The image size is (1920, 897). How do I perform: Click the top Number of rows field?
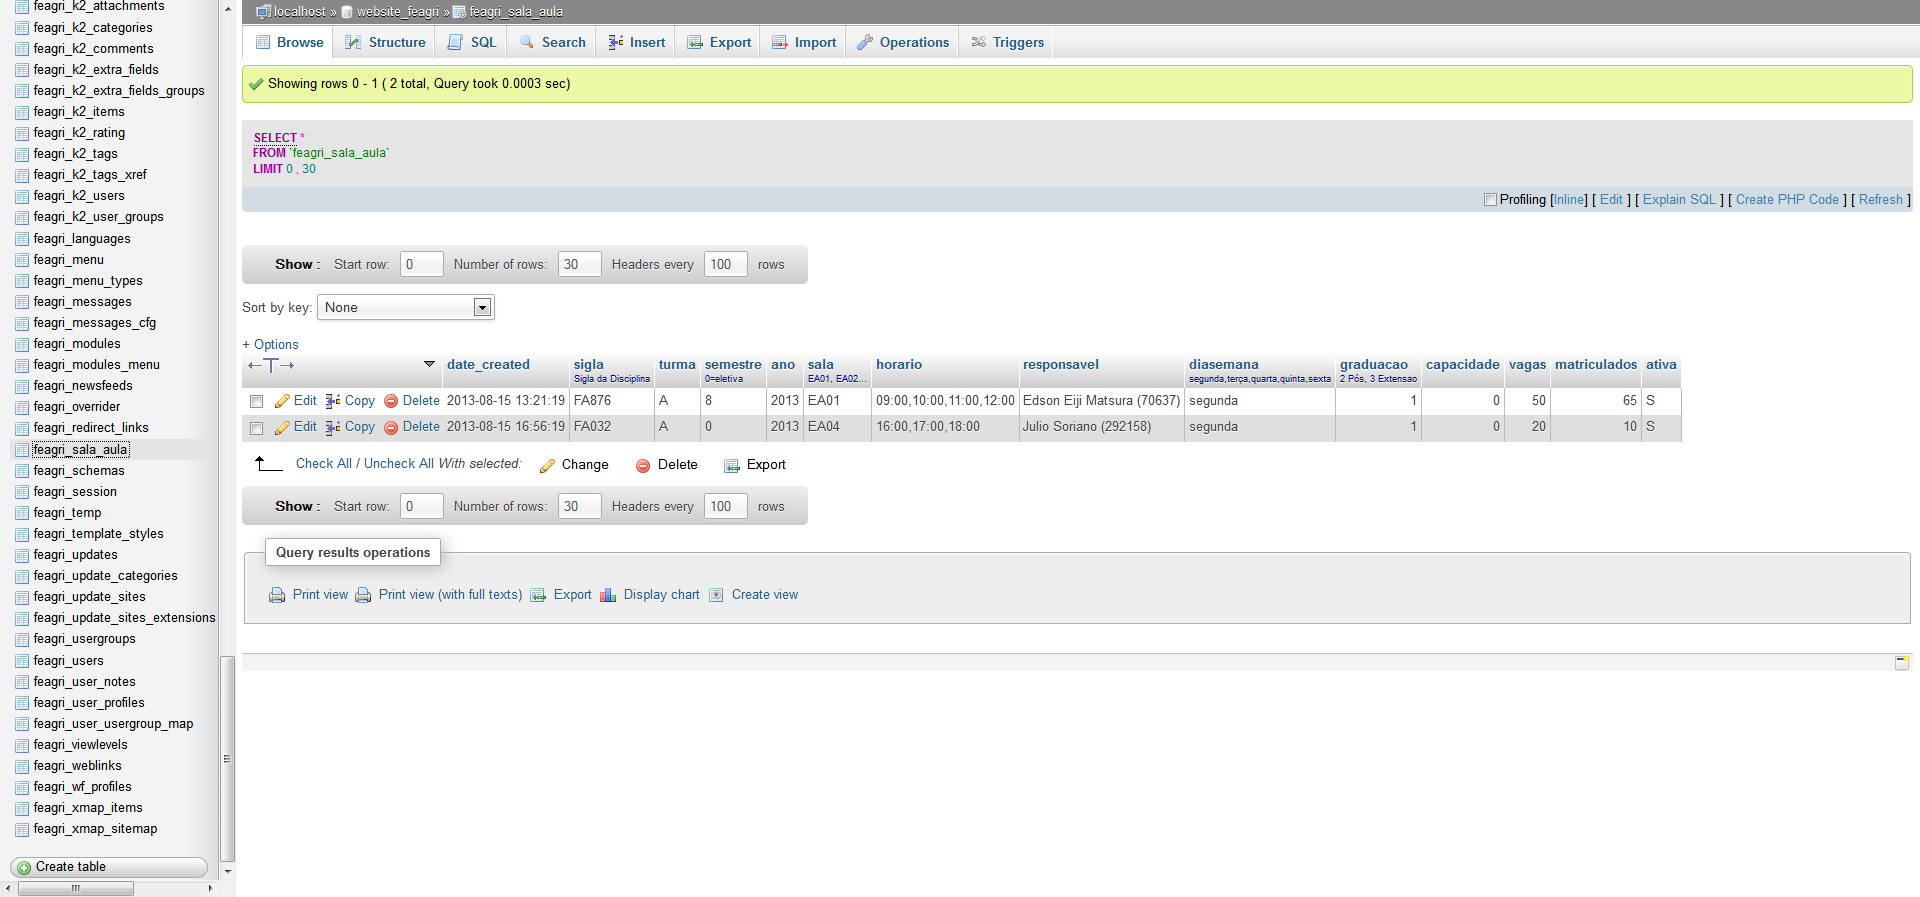(x=579, y=264)
